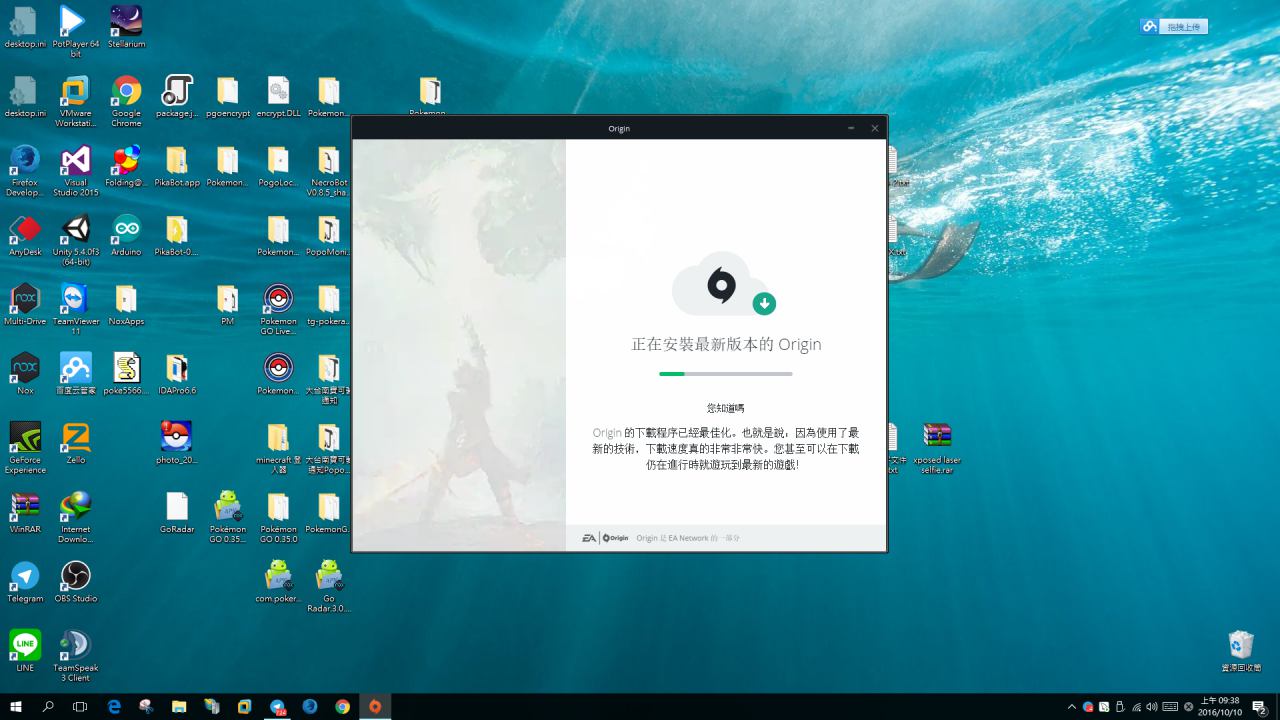Open WinRAR desktop shortcut
Viewport: 1280px width, 720px height.
[x=25, y=511]
